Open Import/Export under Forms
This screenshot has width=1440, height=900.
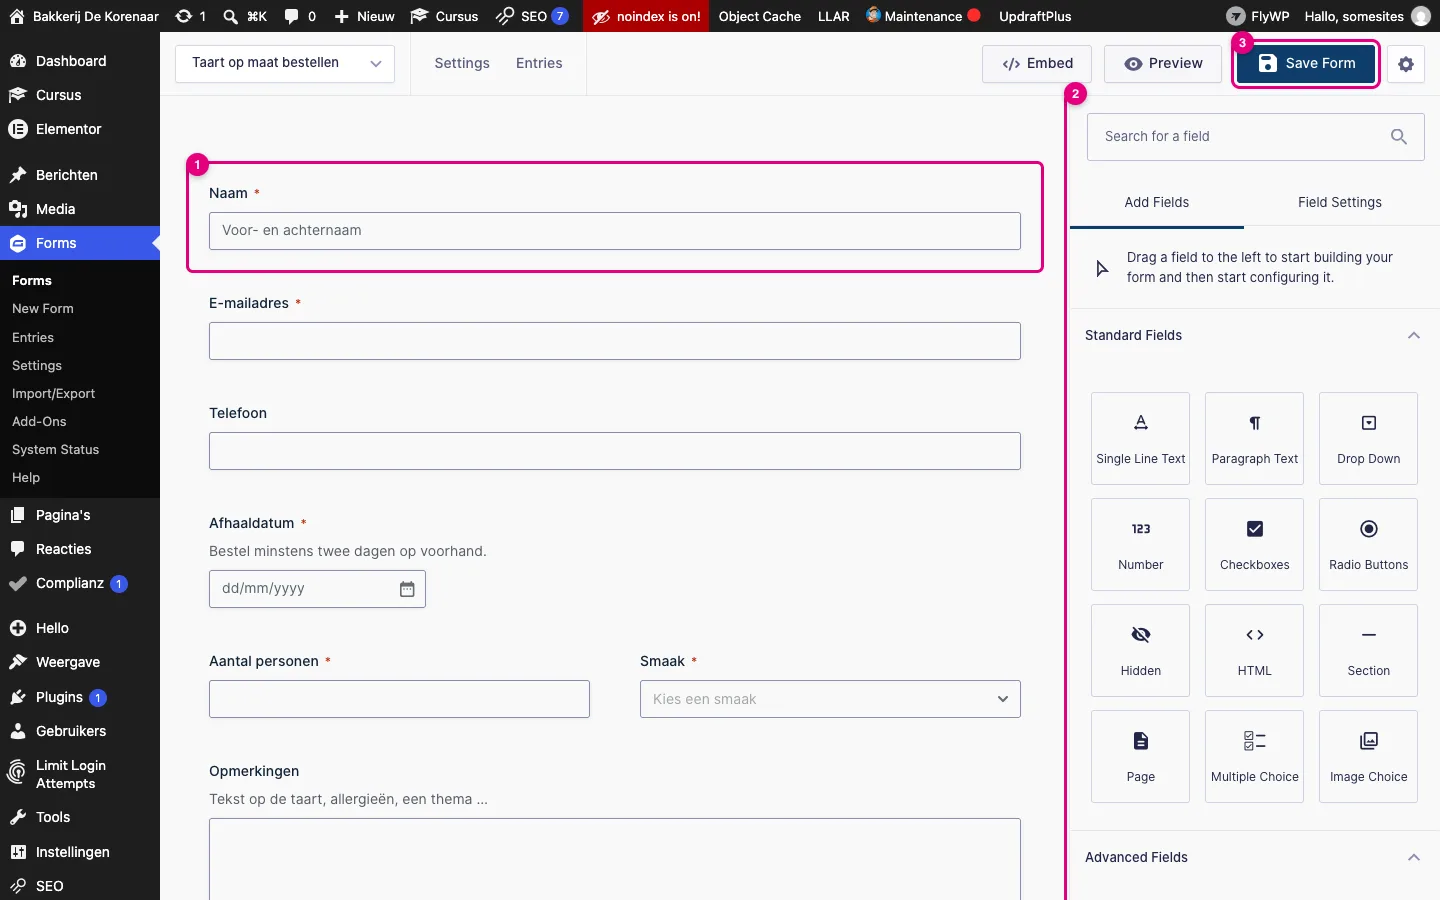pyautogui.click(x=54, y=394)
